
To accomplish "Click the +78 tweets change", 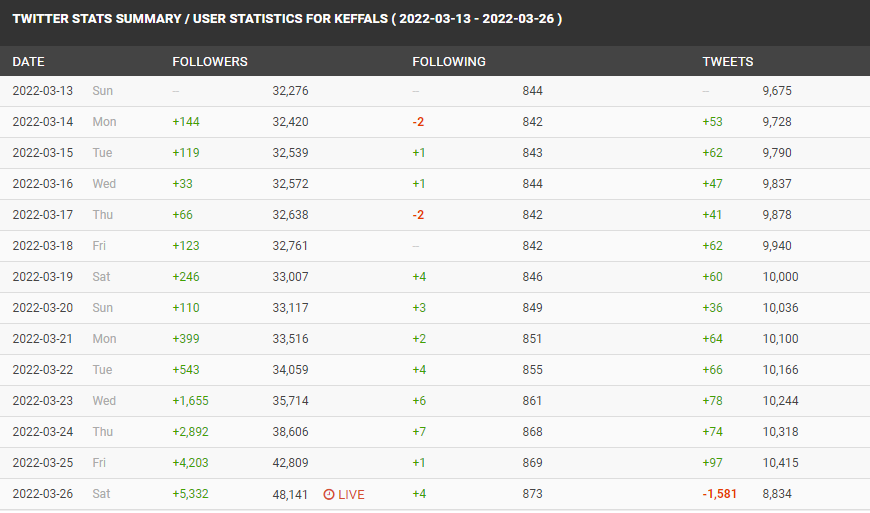I will 712,401.
